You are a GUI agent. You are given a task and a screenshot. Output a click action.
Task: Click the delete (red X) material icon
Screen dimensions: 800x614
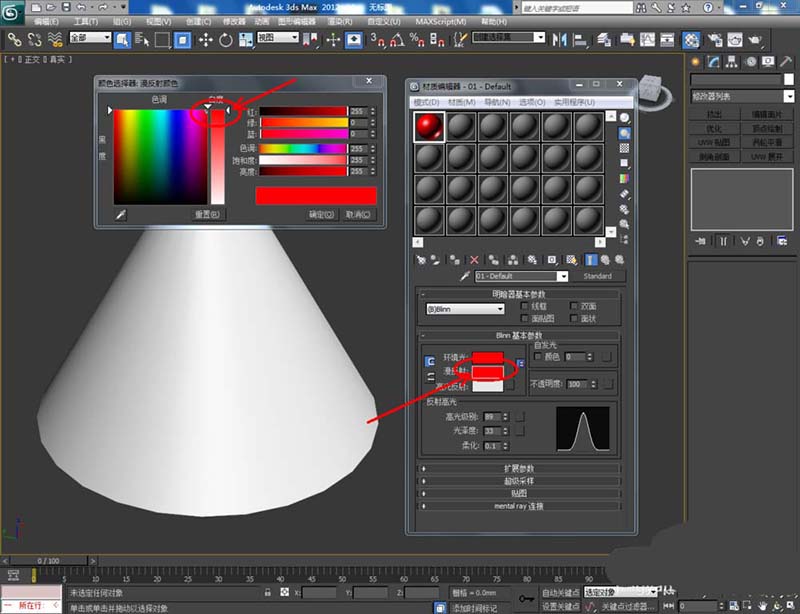[474, 259]
